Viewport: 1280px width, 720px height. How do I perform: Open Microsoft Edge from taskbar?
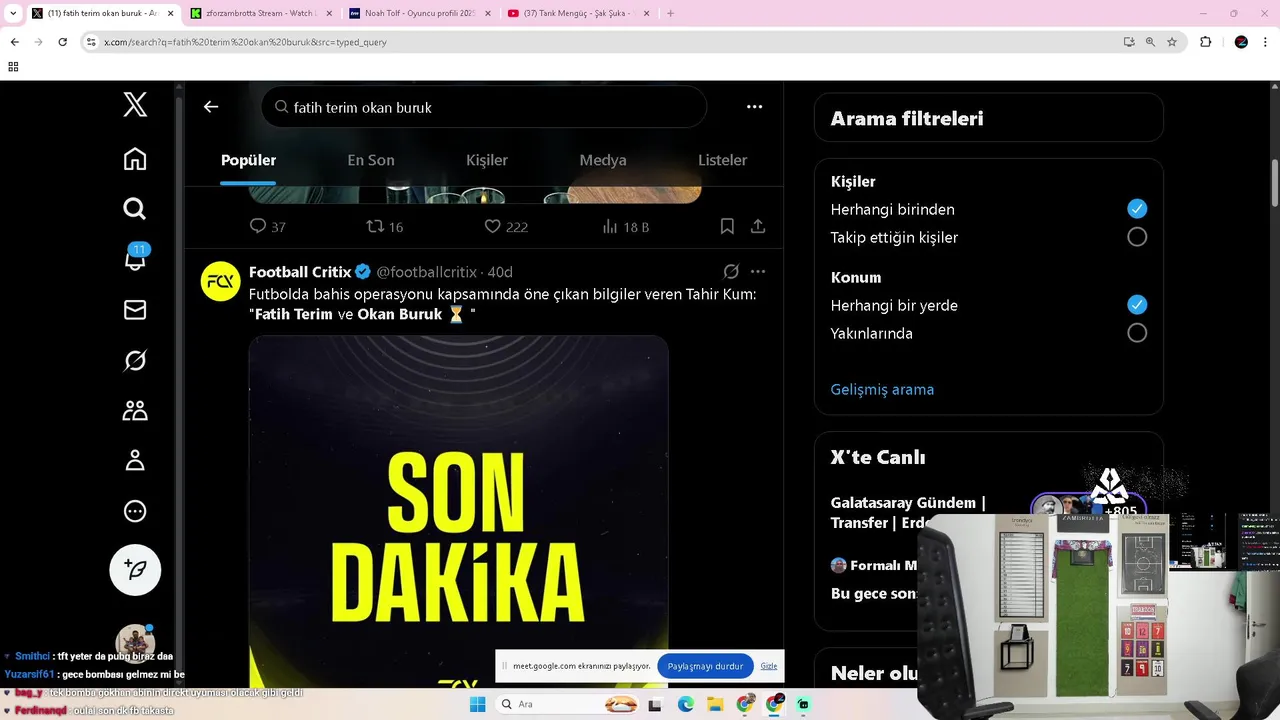pos(686,704)
